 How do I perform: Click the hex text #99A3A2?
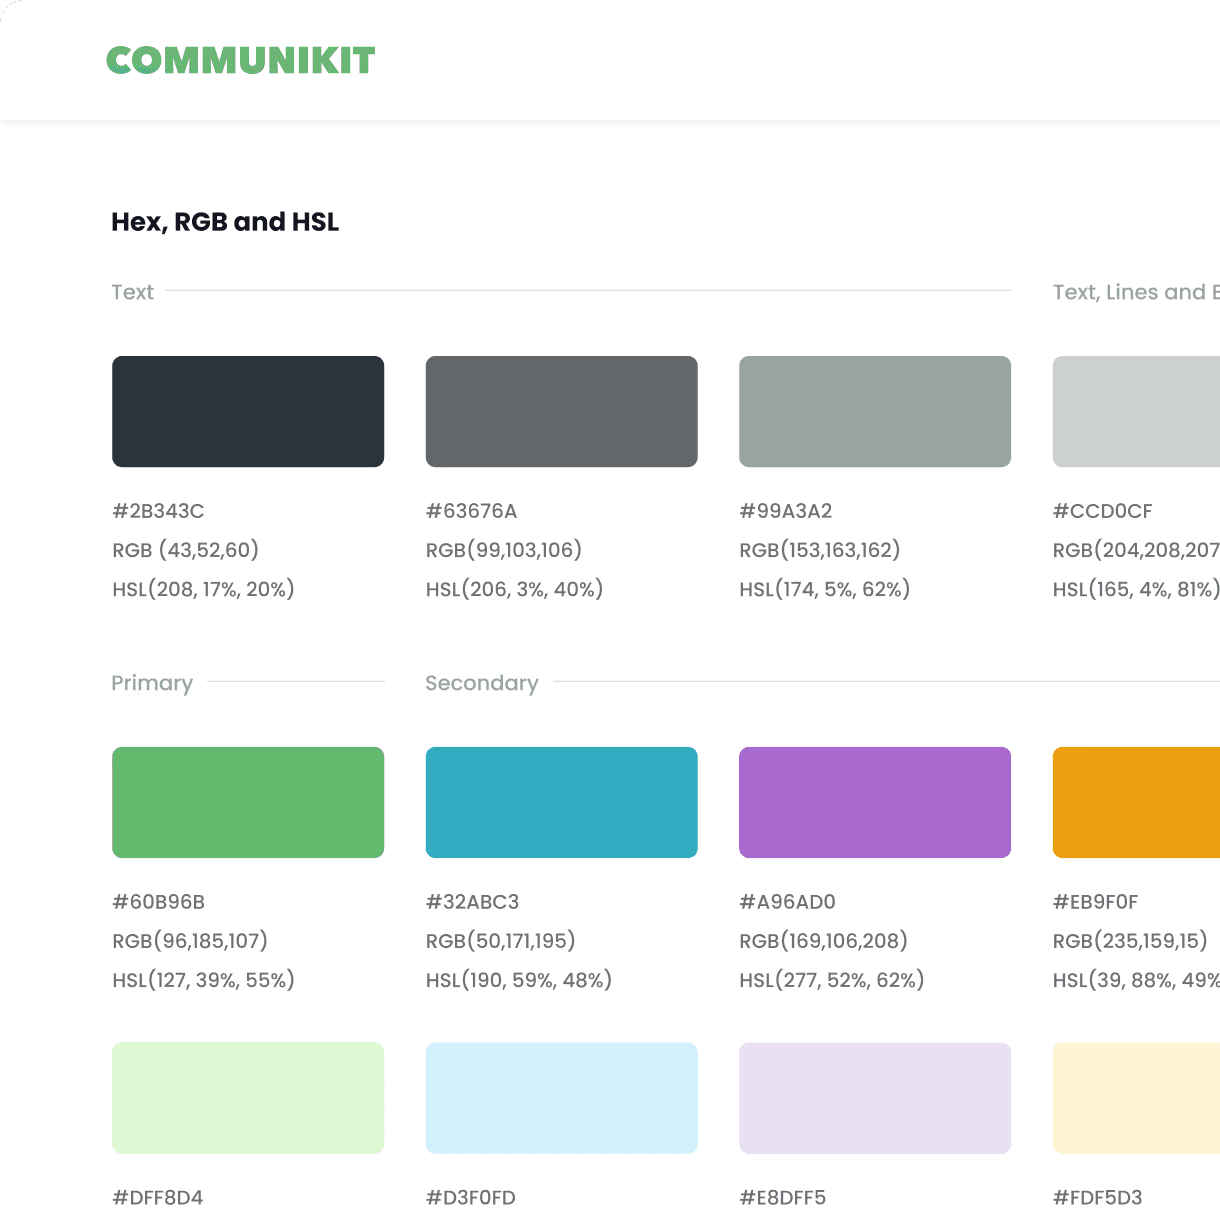tap(786, 511)
